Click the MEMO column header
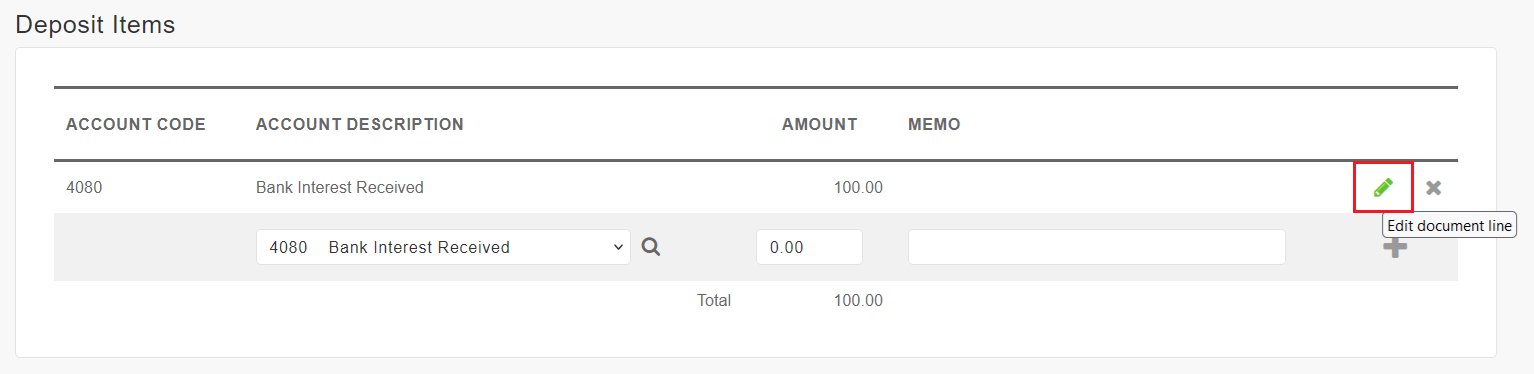The height and width of the screenshot is (374, 1534). click(x=934, y=125)
